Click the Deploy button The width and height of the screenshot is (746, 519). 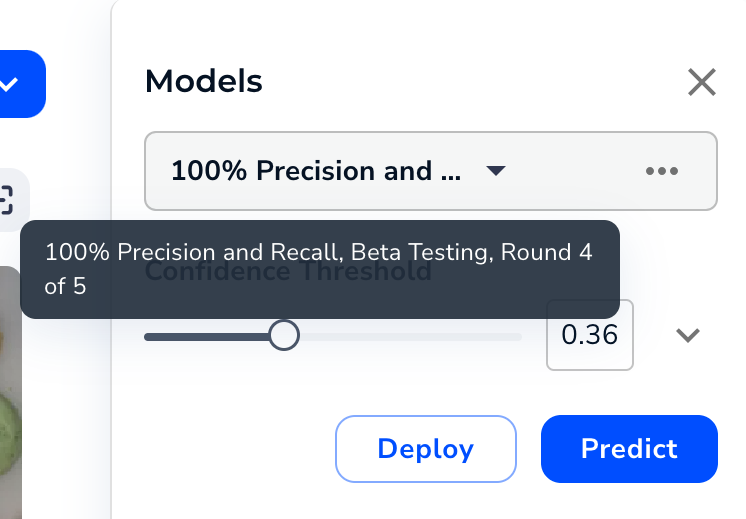[x=425, y=449]
